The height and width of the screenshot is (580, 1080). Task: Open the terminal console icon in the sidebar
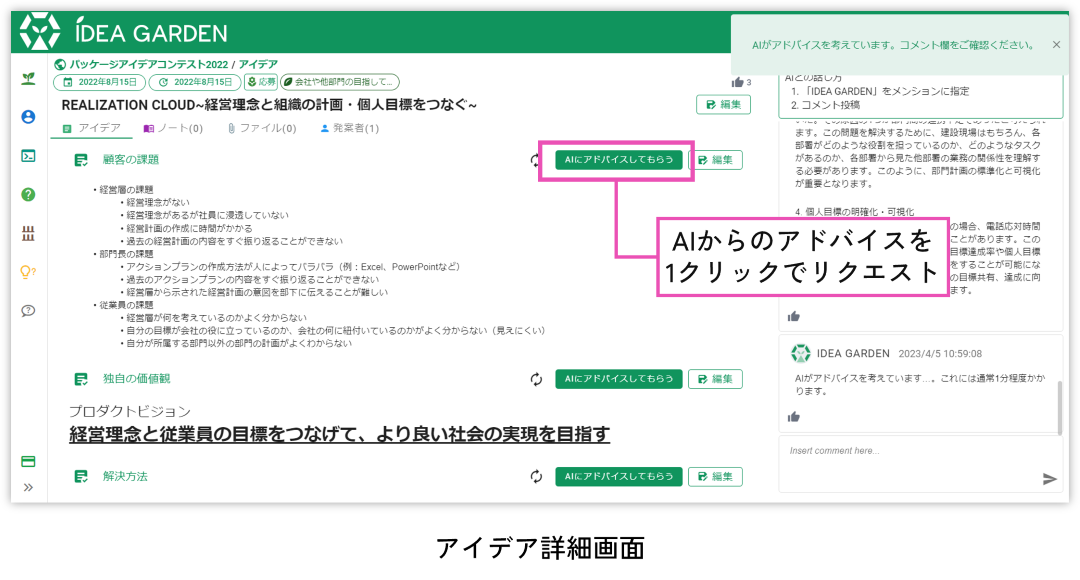tap(28, 156)
